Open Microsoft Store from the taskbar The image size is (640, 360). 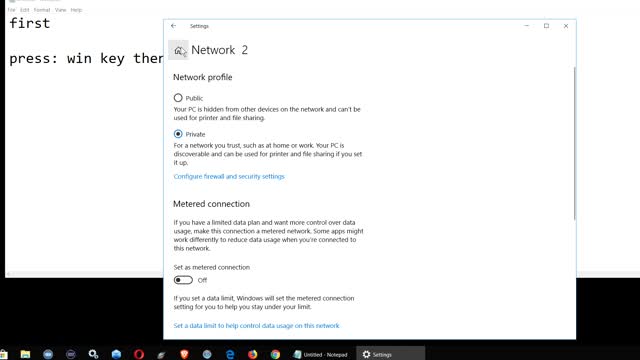click(3, 354)
